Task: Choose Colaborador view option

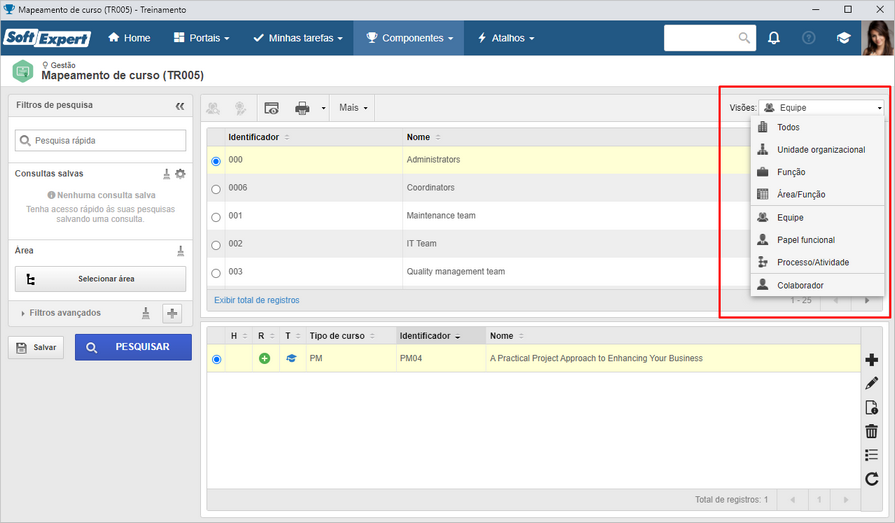Action: click(x=817, y=285)
